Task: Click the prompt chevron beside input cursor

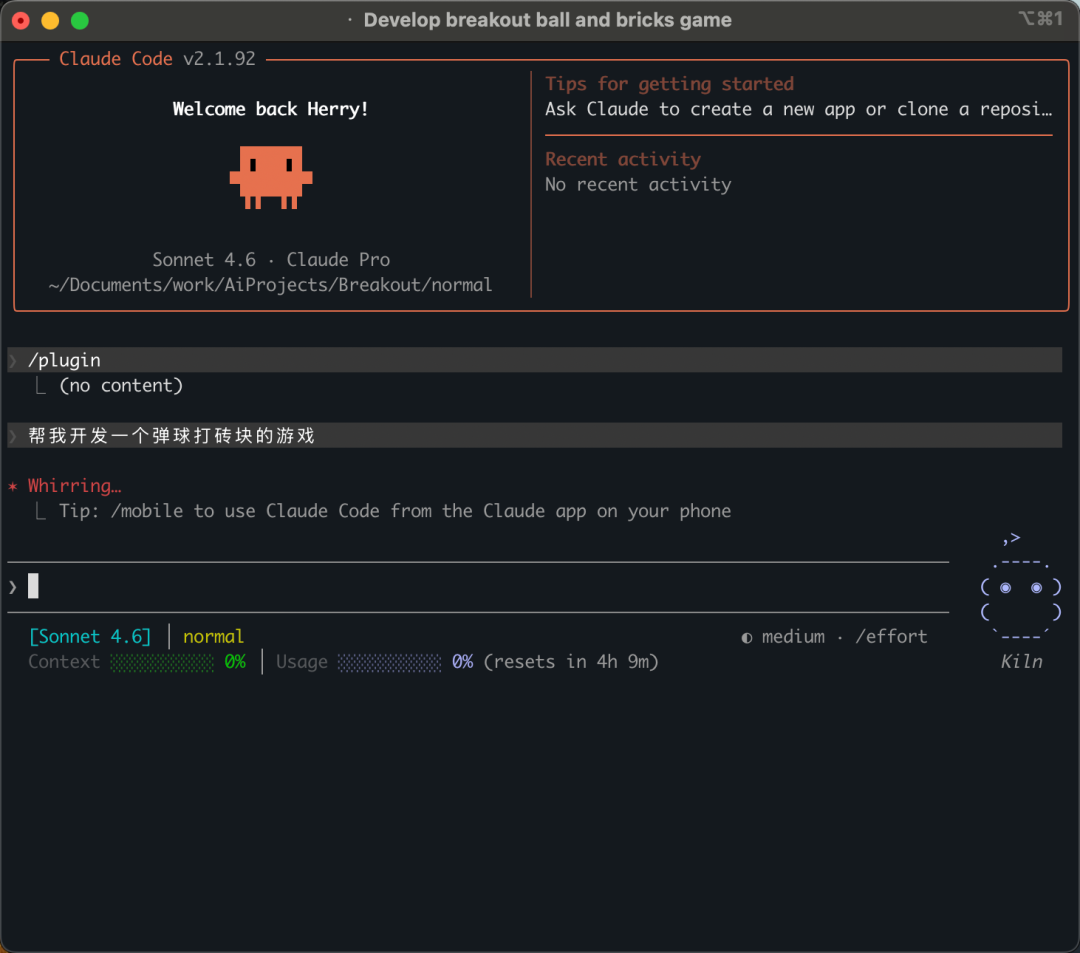Action: click(x=13, y=586)
